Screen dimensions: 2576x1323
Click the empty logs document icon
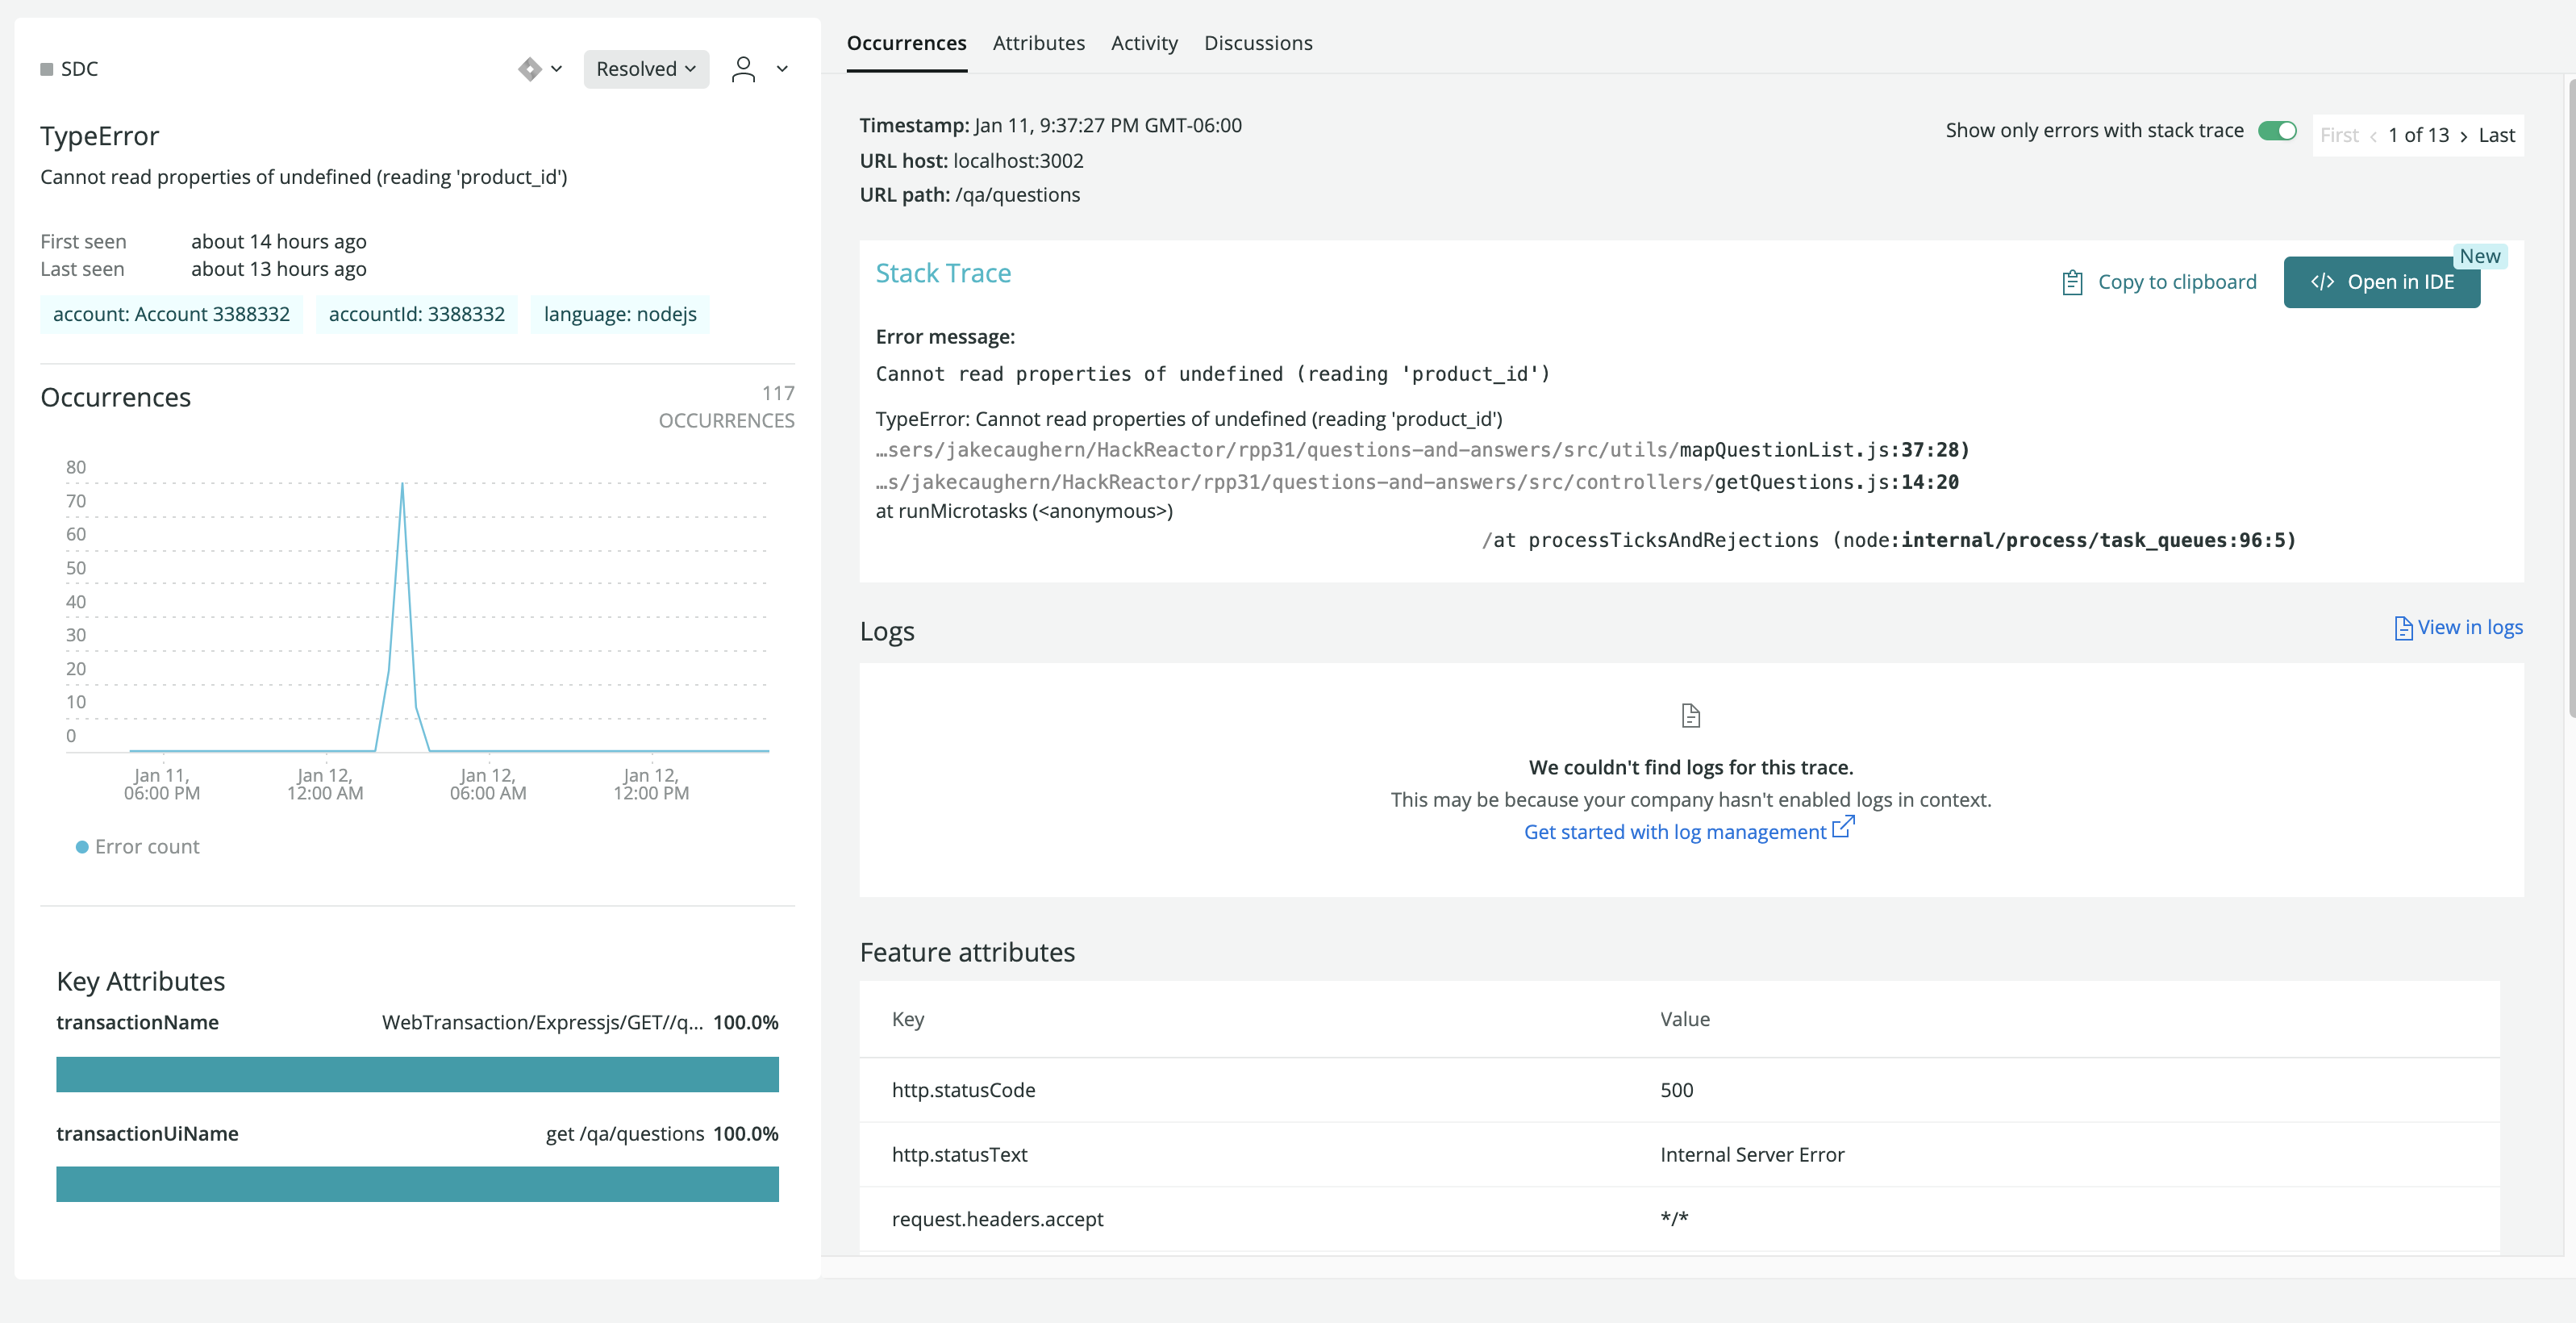click(x=1691, y=716)
